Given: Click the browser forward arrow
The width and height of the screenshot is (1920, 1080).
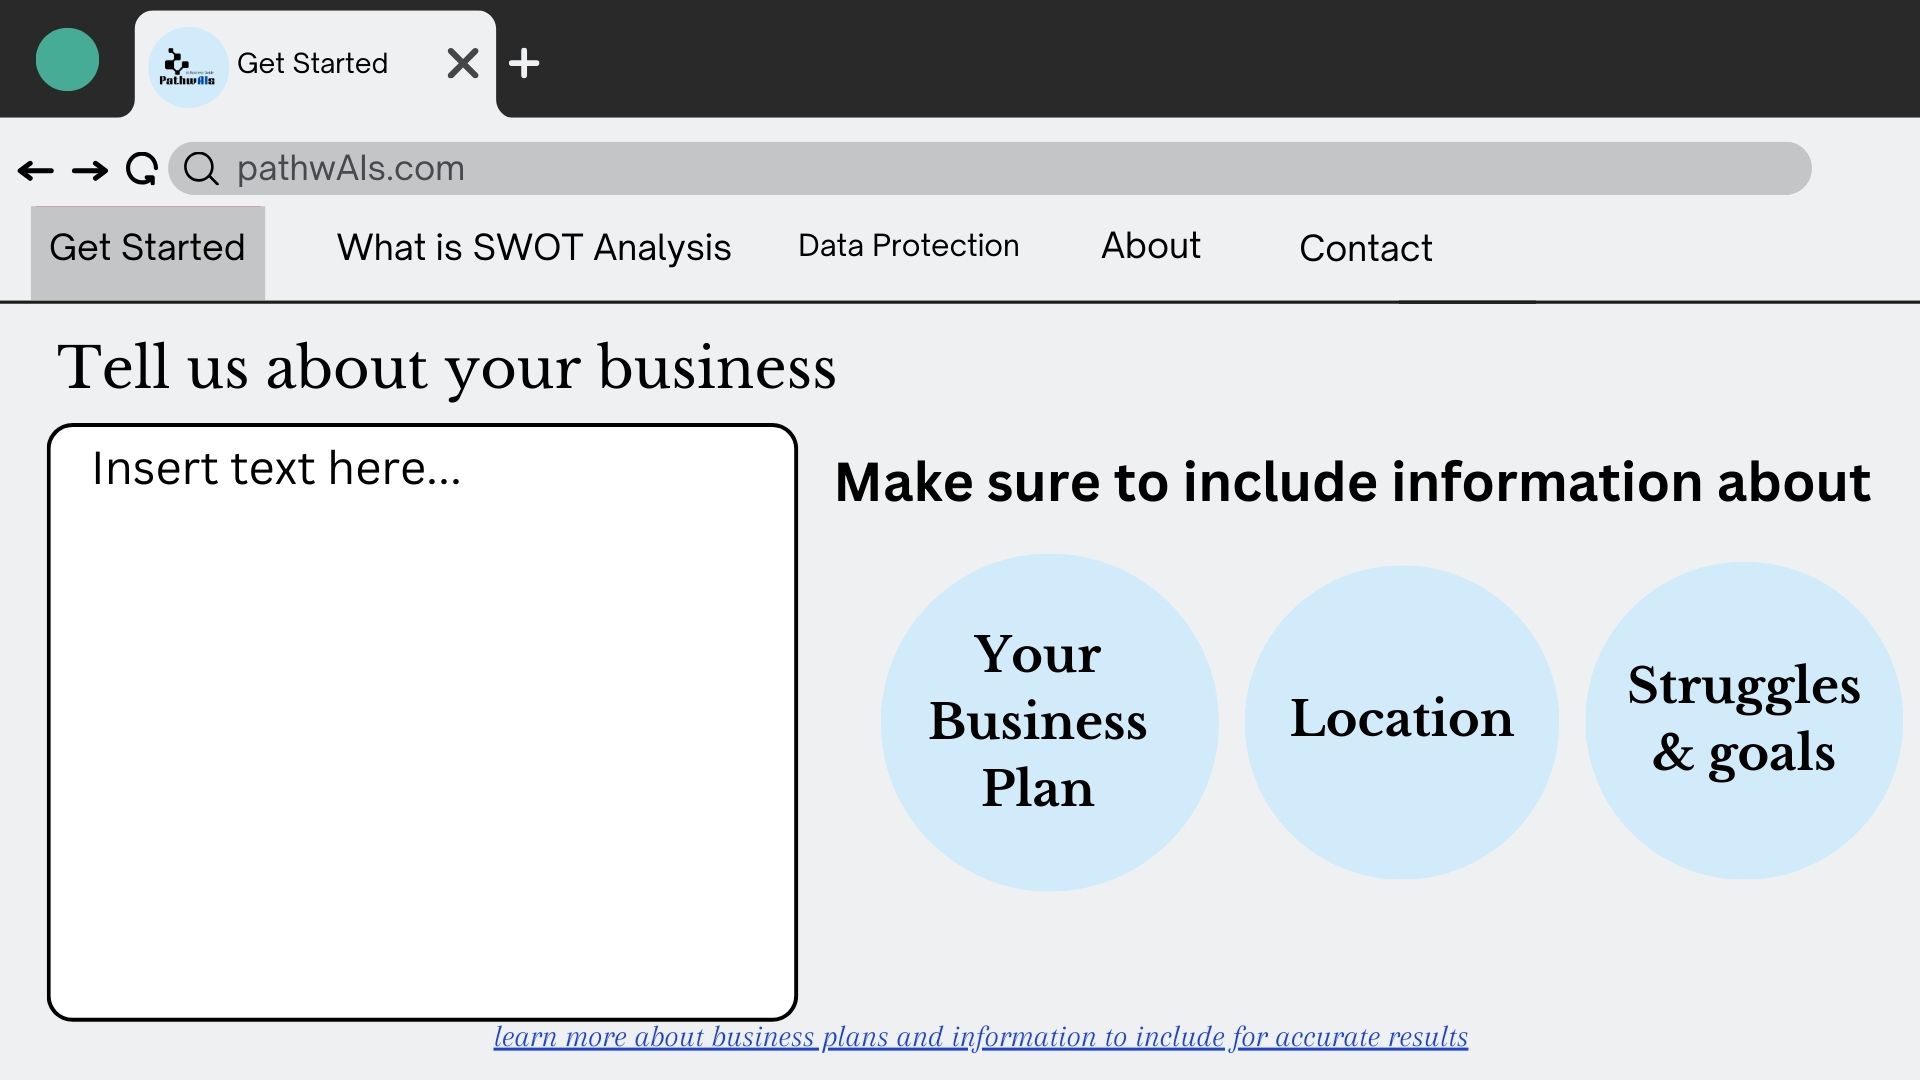Looking at the screenshot, I should point(90,171).
